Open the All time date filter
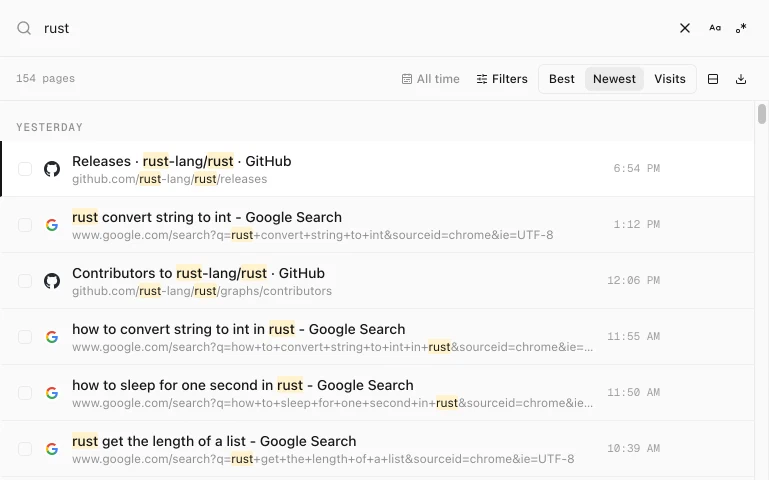 [431, 79]
